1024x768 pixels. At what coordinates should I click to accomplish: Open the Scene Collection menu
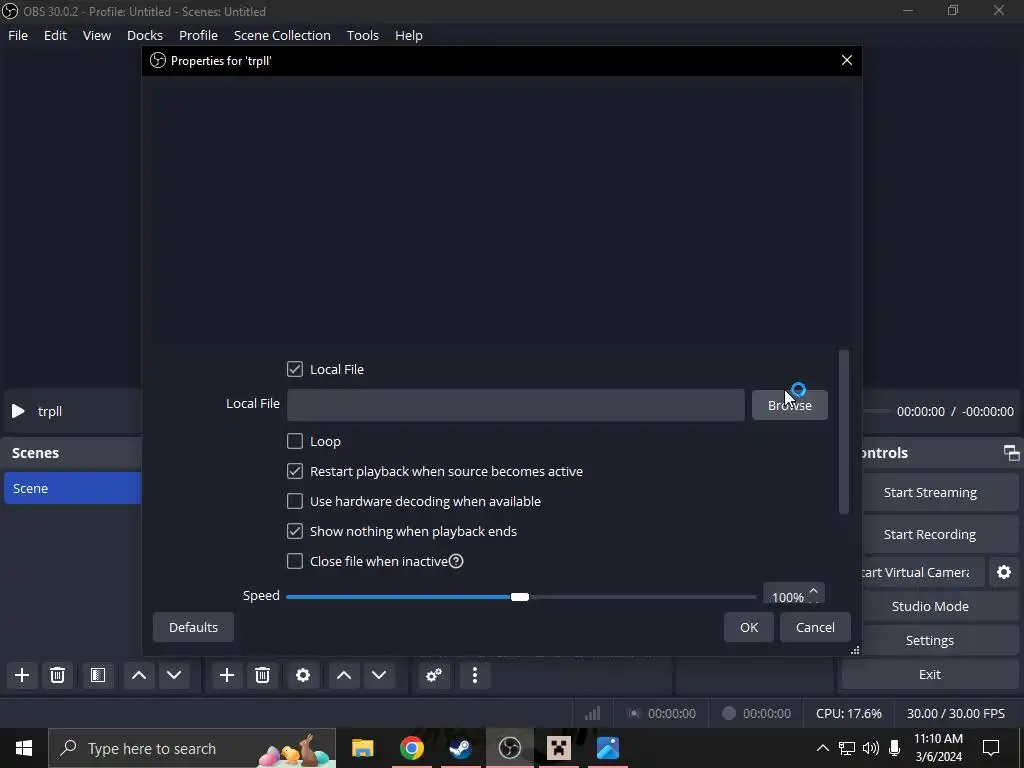tap(282, 35)
